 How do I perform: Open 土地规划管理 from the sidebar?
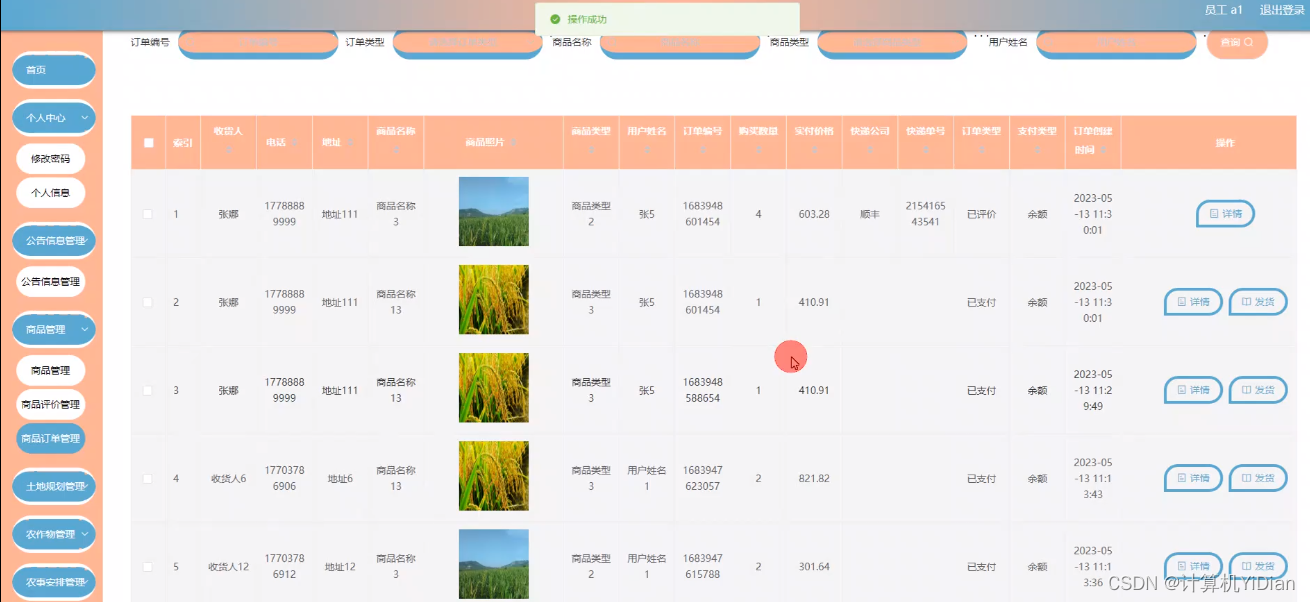53,486
